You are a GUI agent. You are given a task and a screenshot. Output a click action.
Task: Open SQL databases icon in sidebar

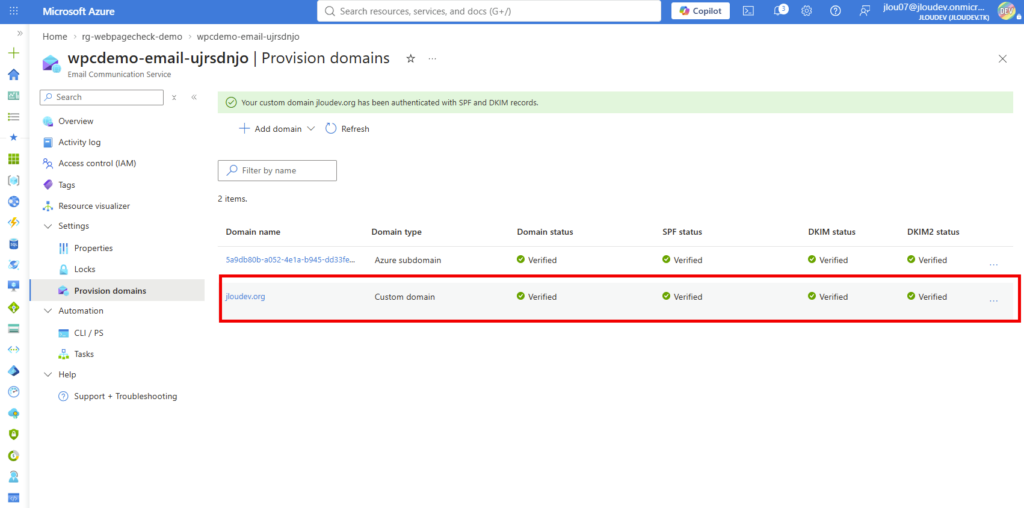13,244
